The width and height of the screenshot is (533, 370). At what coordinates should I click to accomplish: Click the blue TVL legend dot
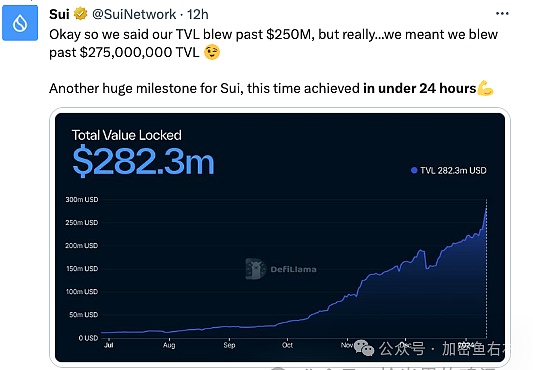tap(414, 170)
